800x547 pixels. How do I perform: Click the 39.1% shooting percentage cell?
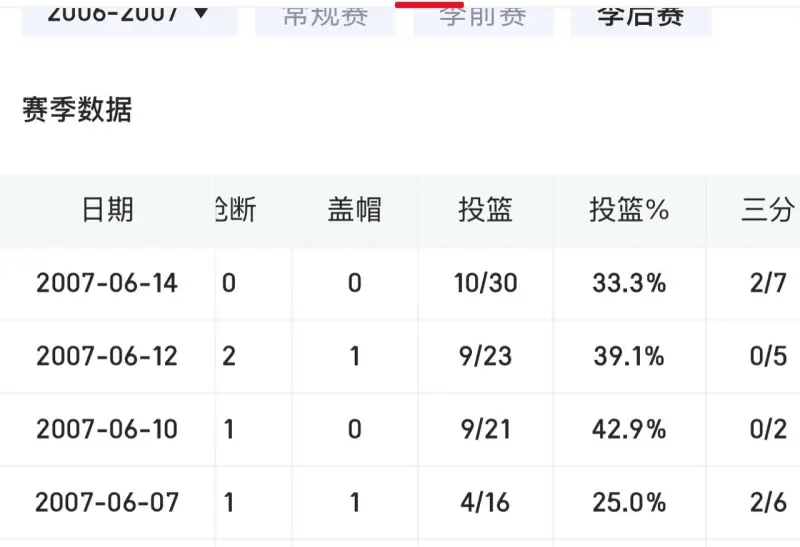point(629,356)
